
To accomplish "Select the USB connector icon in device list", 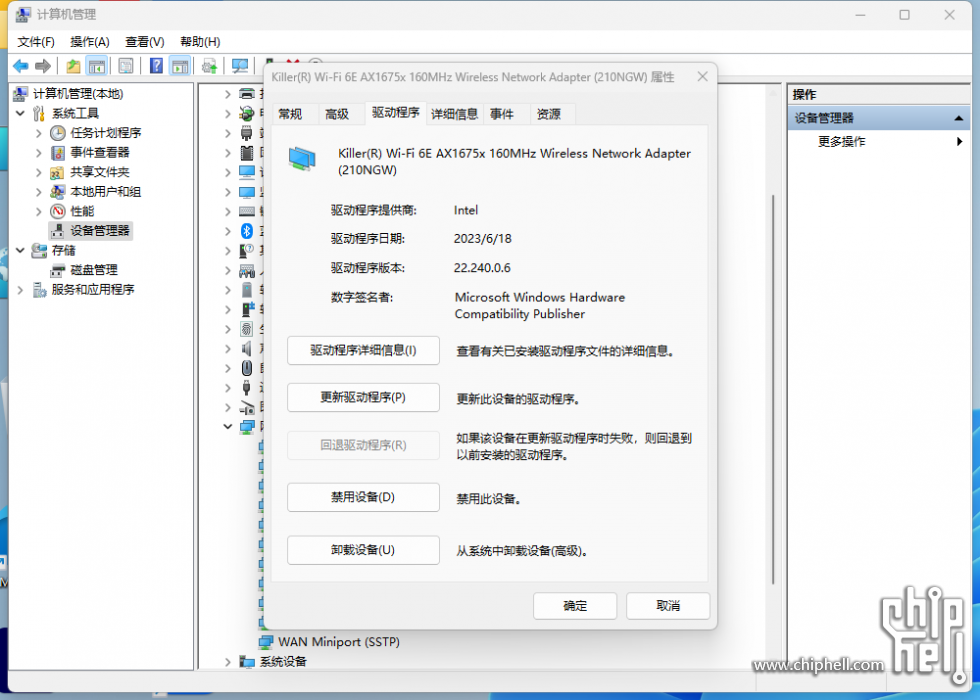I will click(x=247, y=388).
